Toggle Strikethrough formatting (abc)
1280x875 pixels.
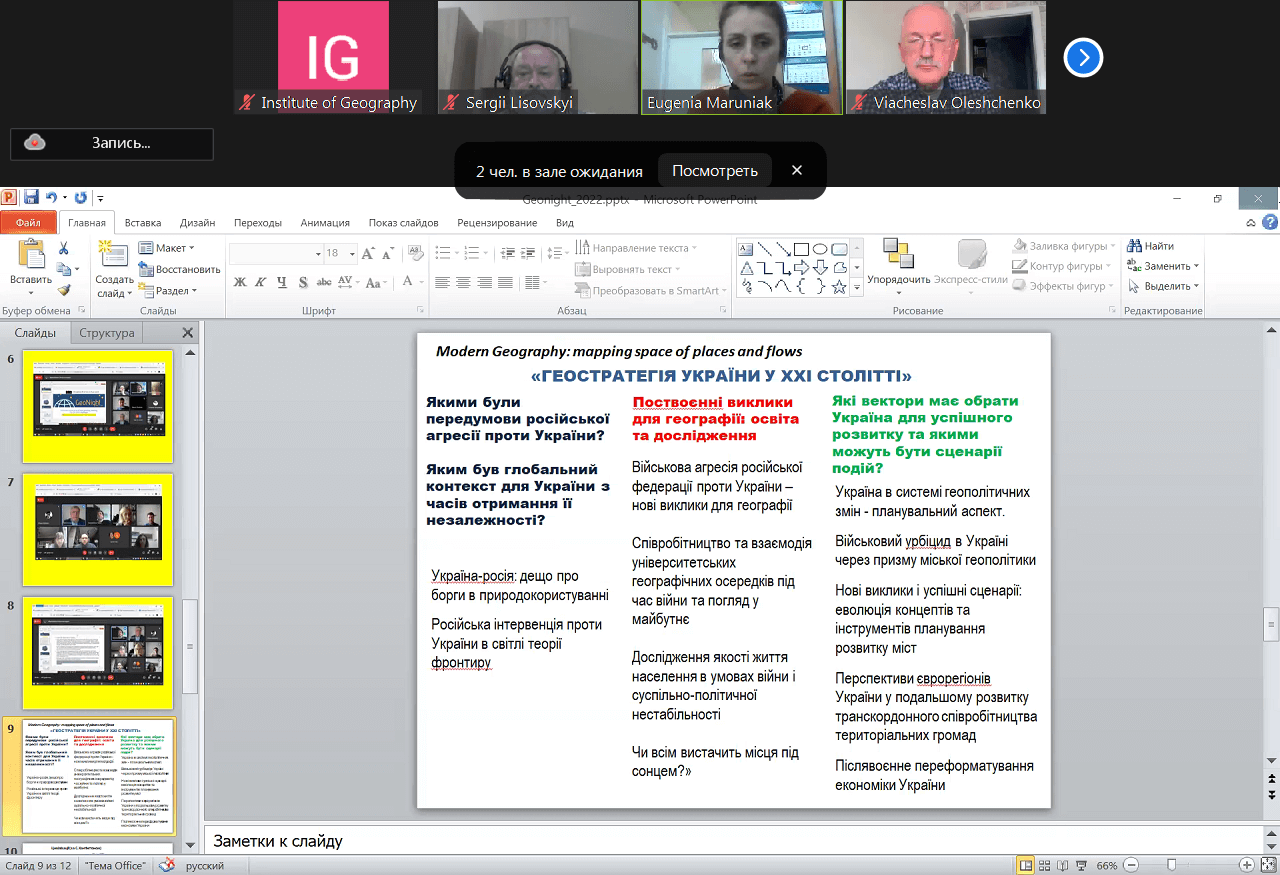pyautogui.click(x=324, y=283)
